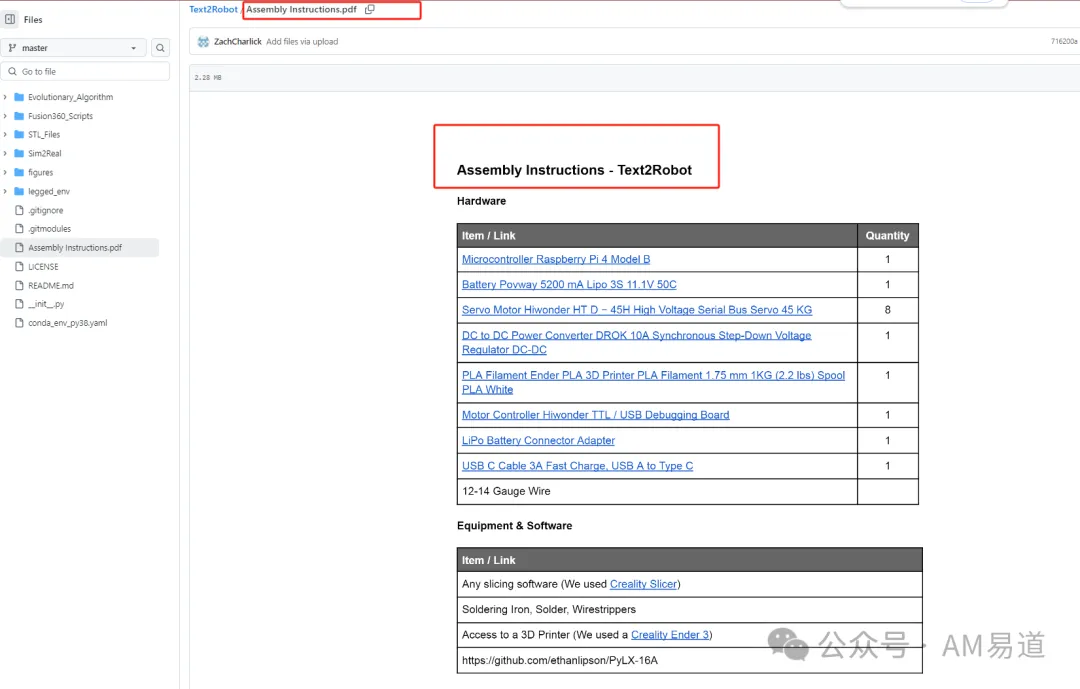Click the Fusion360_Scripts folder icon
This screenshot has height=689, width=1080.
pos(19,116)
